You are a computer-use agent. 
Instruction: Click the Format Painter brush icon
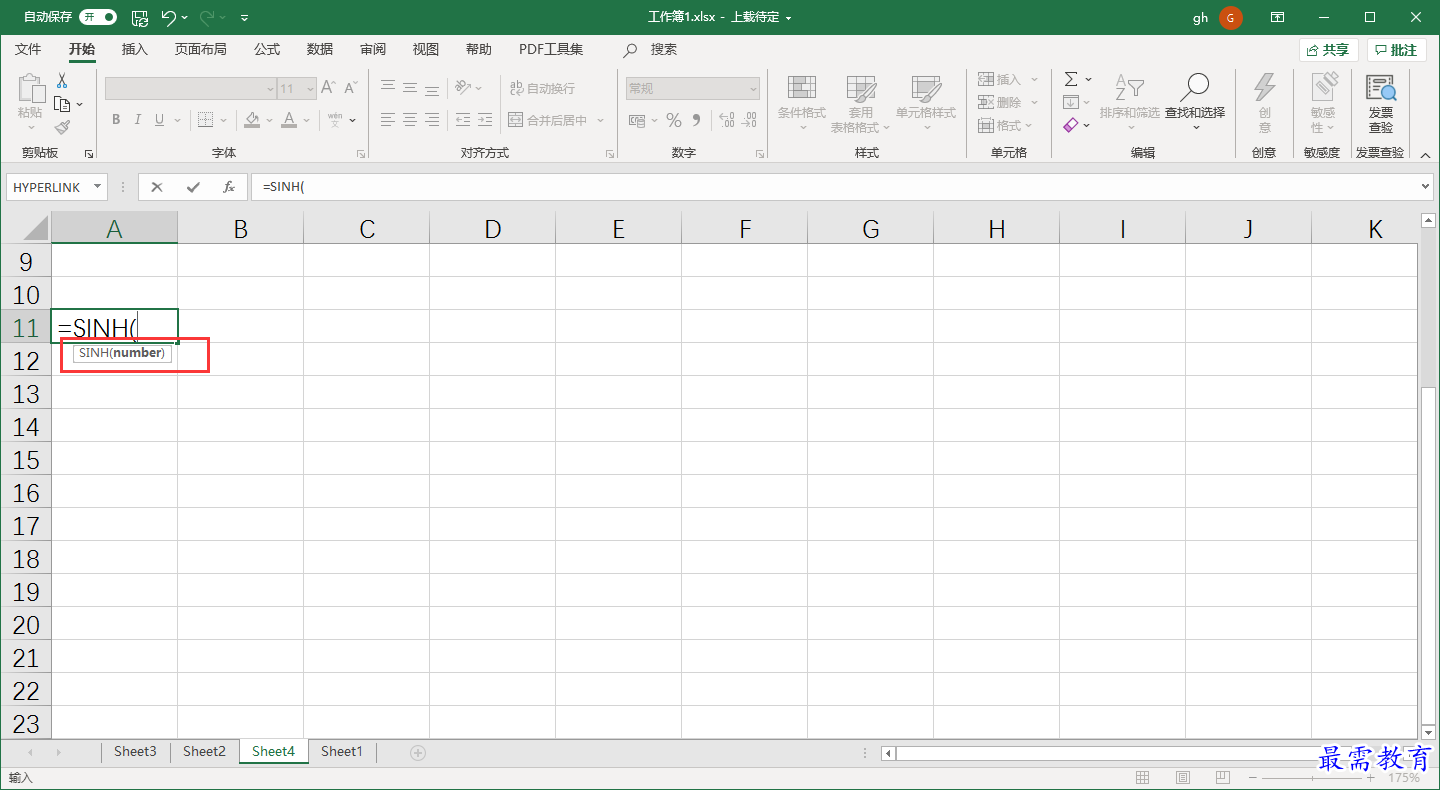click(62, 127)
